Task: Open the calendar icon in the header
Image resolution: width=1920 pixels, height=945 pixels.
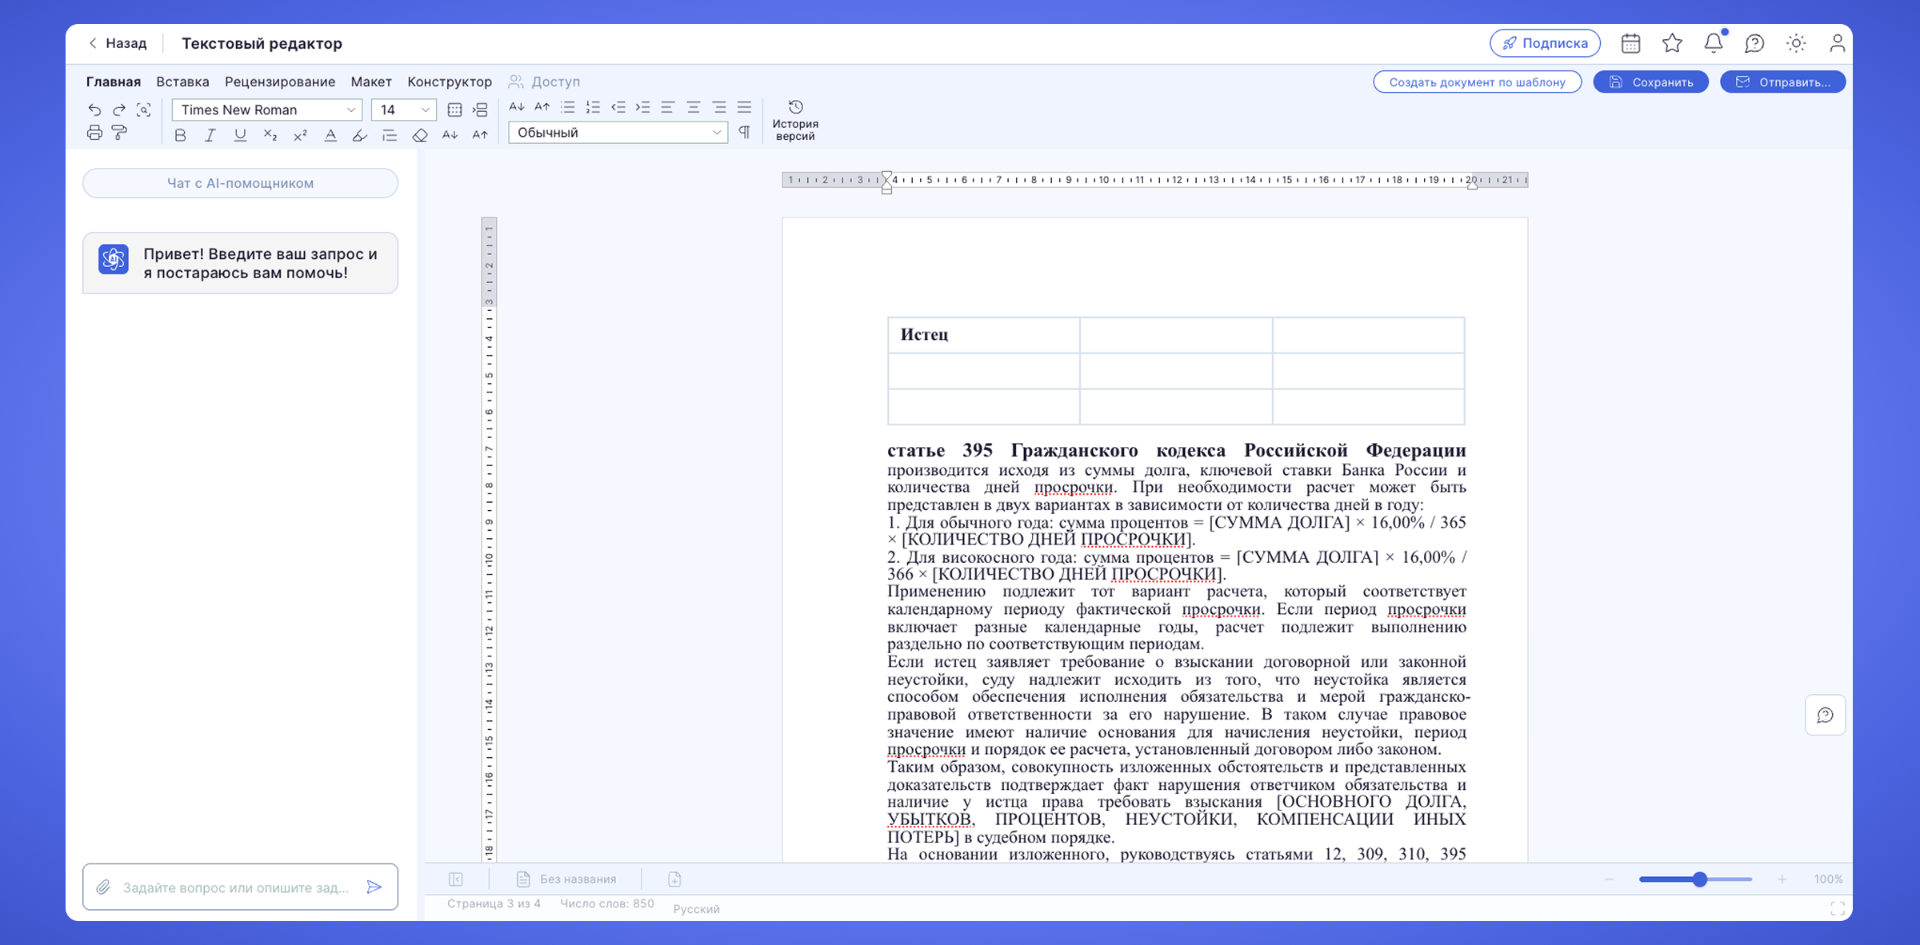Action: tap(1631, 43)
